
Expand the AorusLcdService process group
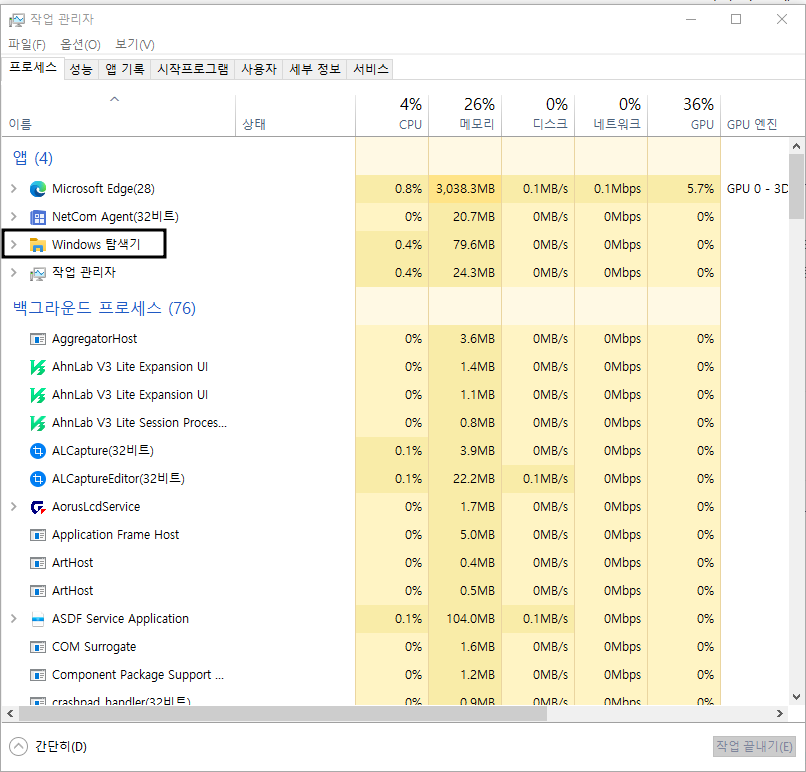coord(14,507)
